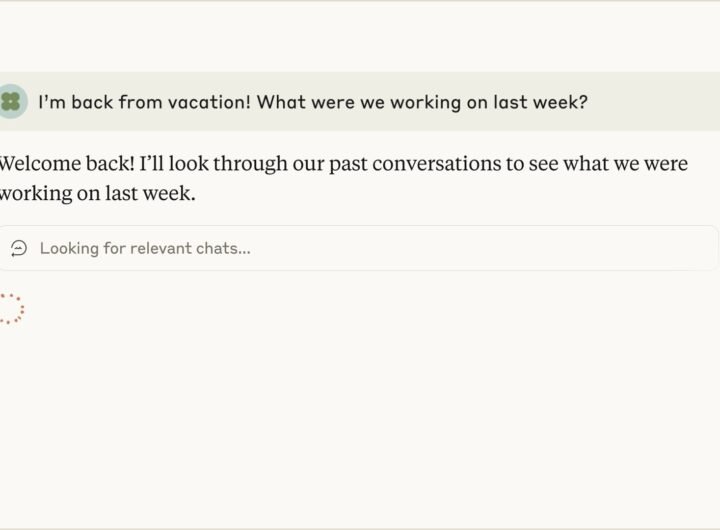The height and width of the screenshot is (530, 720).
Task: Click "working on last week." response line
Action: point(98,193)
